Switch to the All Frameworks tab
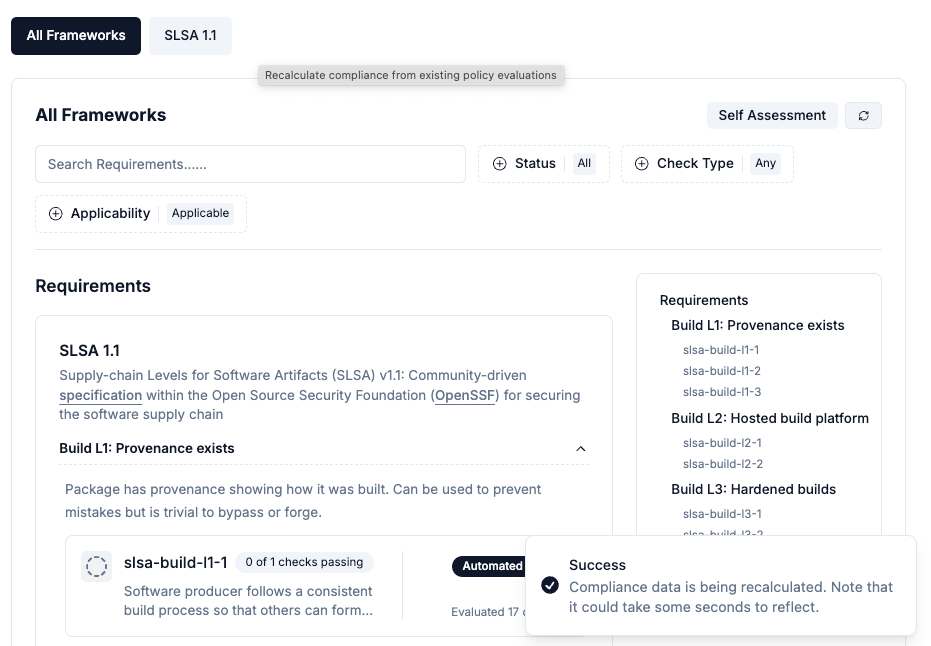The image size is (931, 646). point(76,36)
